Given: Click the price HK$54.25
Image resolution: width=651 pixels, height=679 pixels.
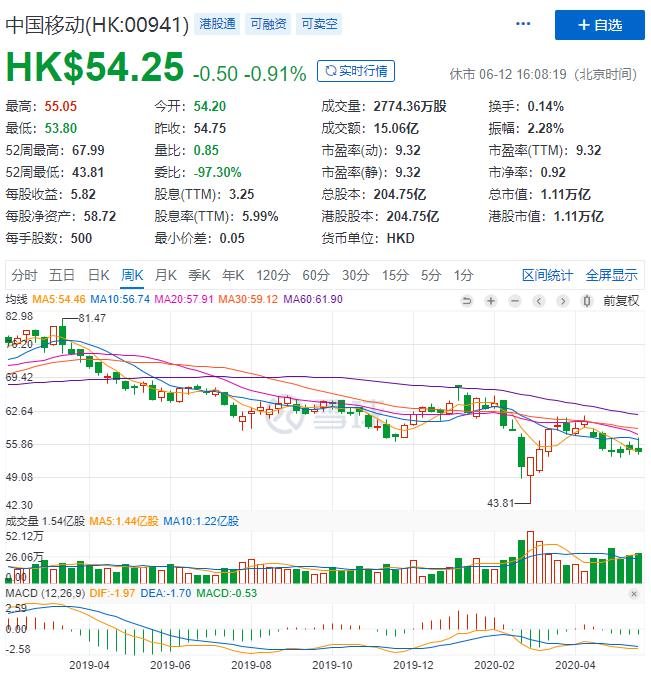Looking at the screenshot, I should click(95, 67).
